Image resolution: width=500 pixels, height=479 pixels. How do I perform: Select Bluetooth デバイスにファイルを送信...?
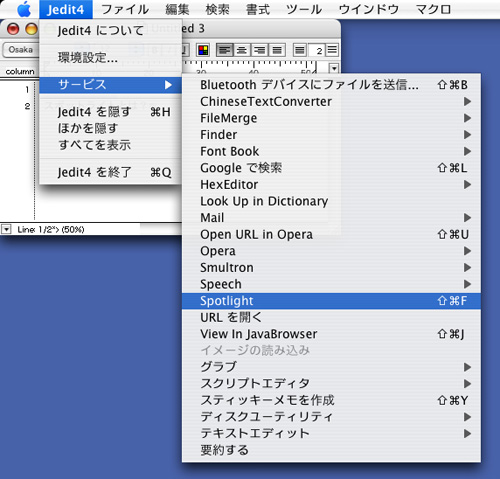coord(331,85)
